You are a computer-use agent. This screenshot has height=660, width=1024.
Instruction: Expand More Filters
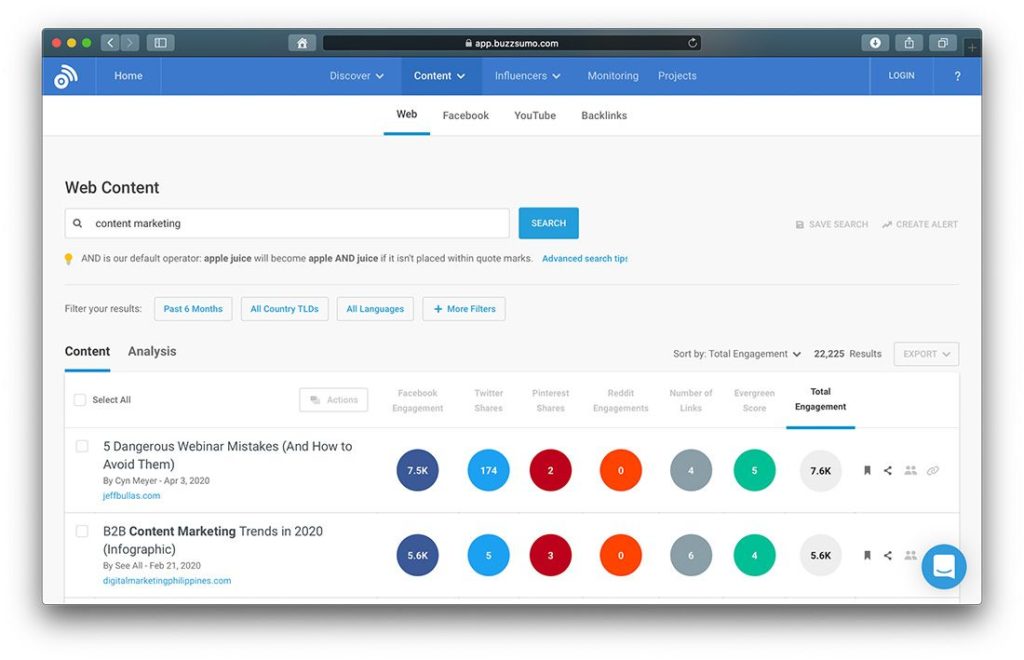tap(464, 309)
